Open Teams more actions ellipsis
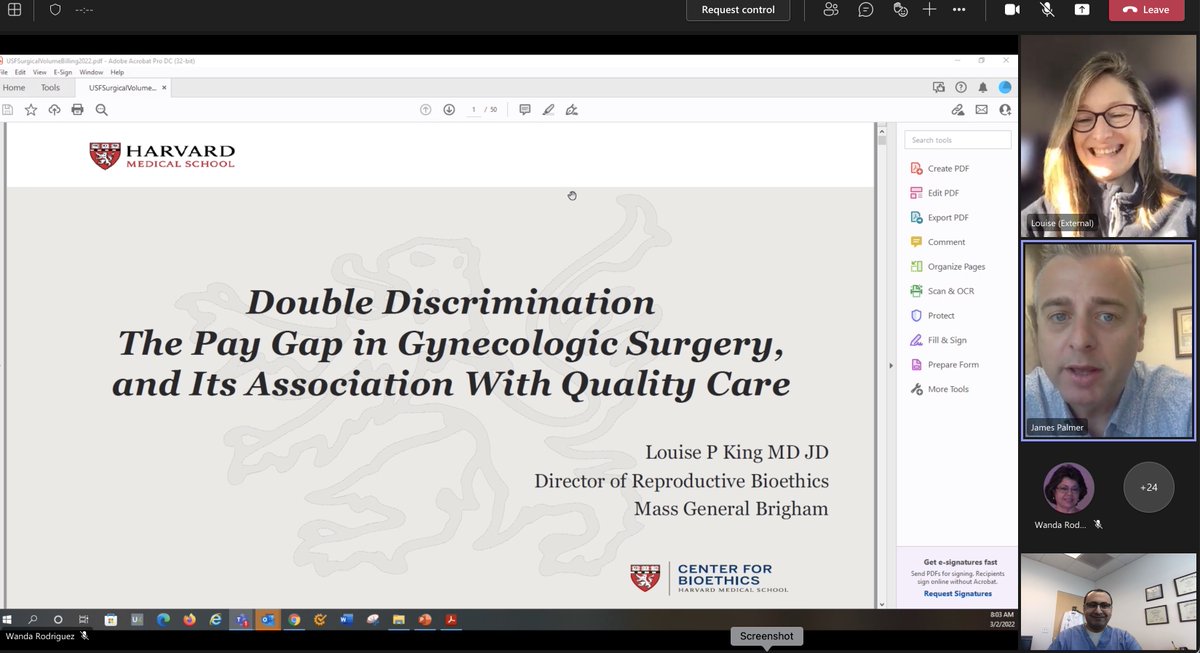 point(959,9)
